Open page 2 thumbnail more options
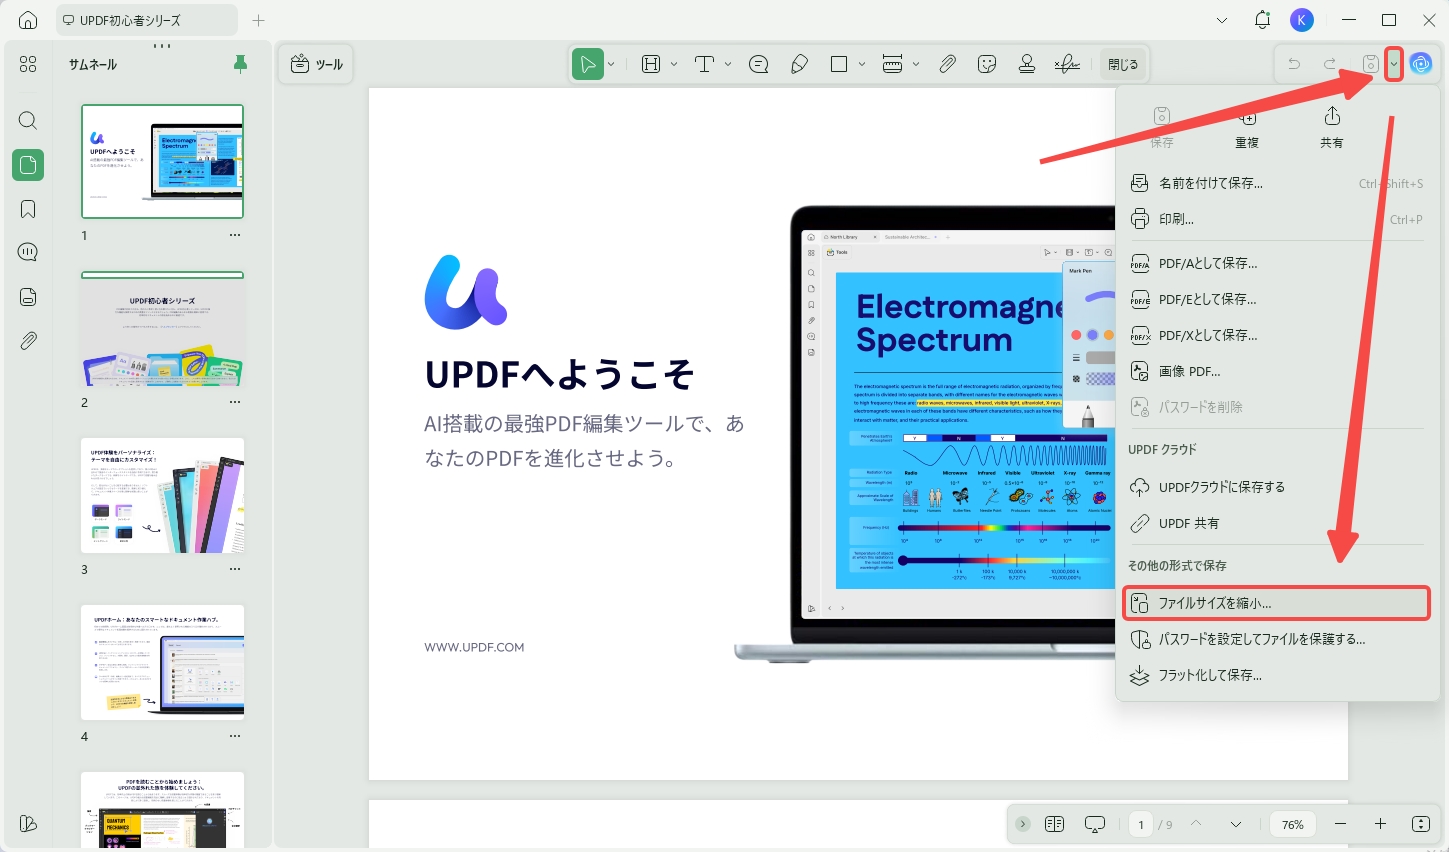Viewport: 1449px width, 852px height. pos(235,402)
